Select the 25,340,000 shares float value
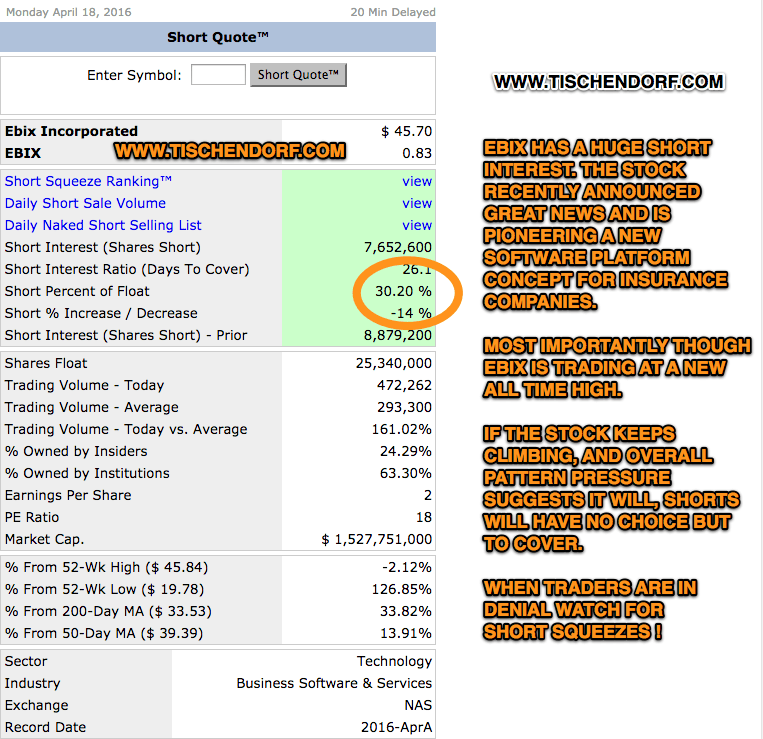Image resolution: width=763 pixels, height=739 pixels. pyautogui.click(x=393, y=363)
